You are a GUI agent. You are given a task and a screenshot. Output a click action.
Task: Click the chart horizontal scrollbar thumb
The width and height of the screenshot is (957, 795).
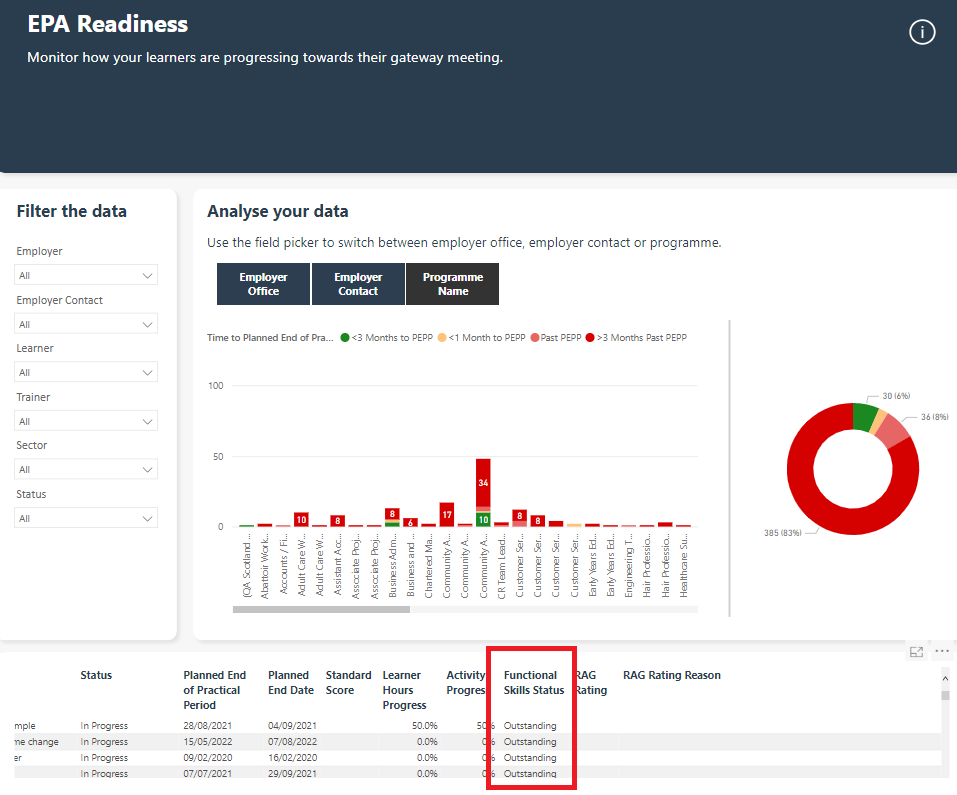321,609
